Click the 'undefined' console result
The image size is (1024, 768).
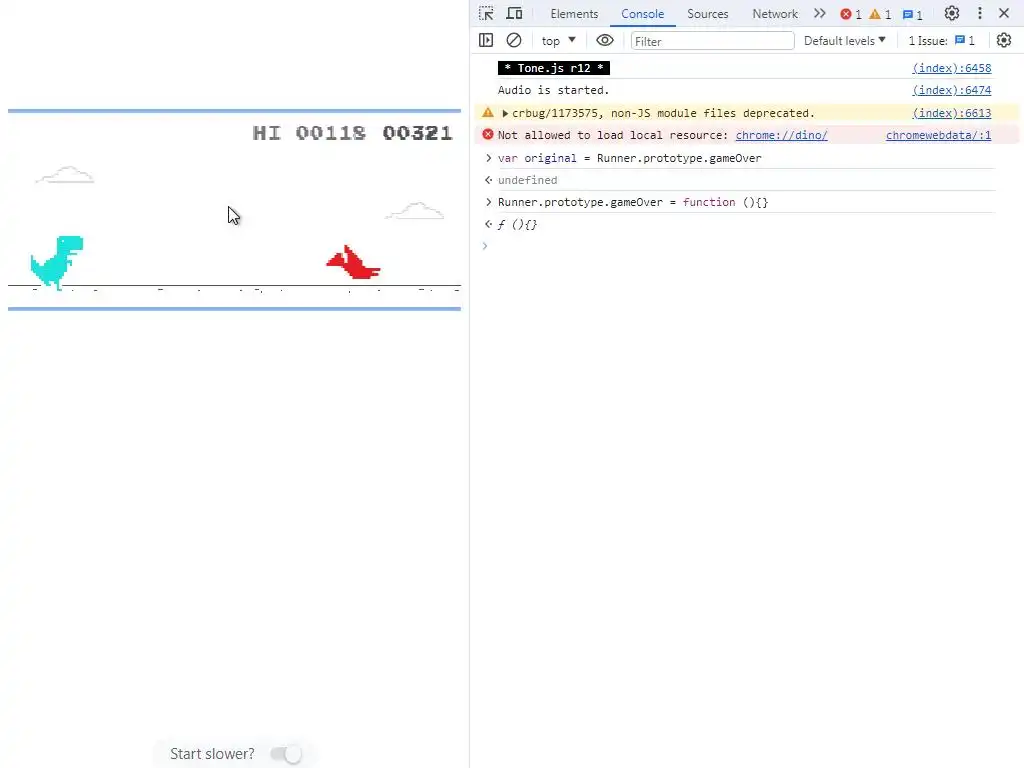527,180
